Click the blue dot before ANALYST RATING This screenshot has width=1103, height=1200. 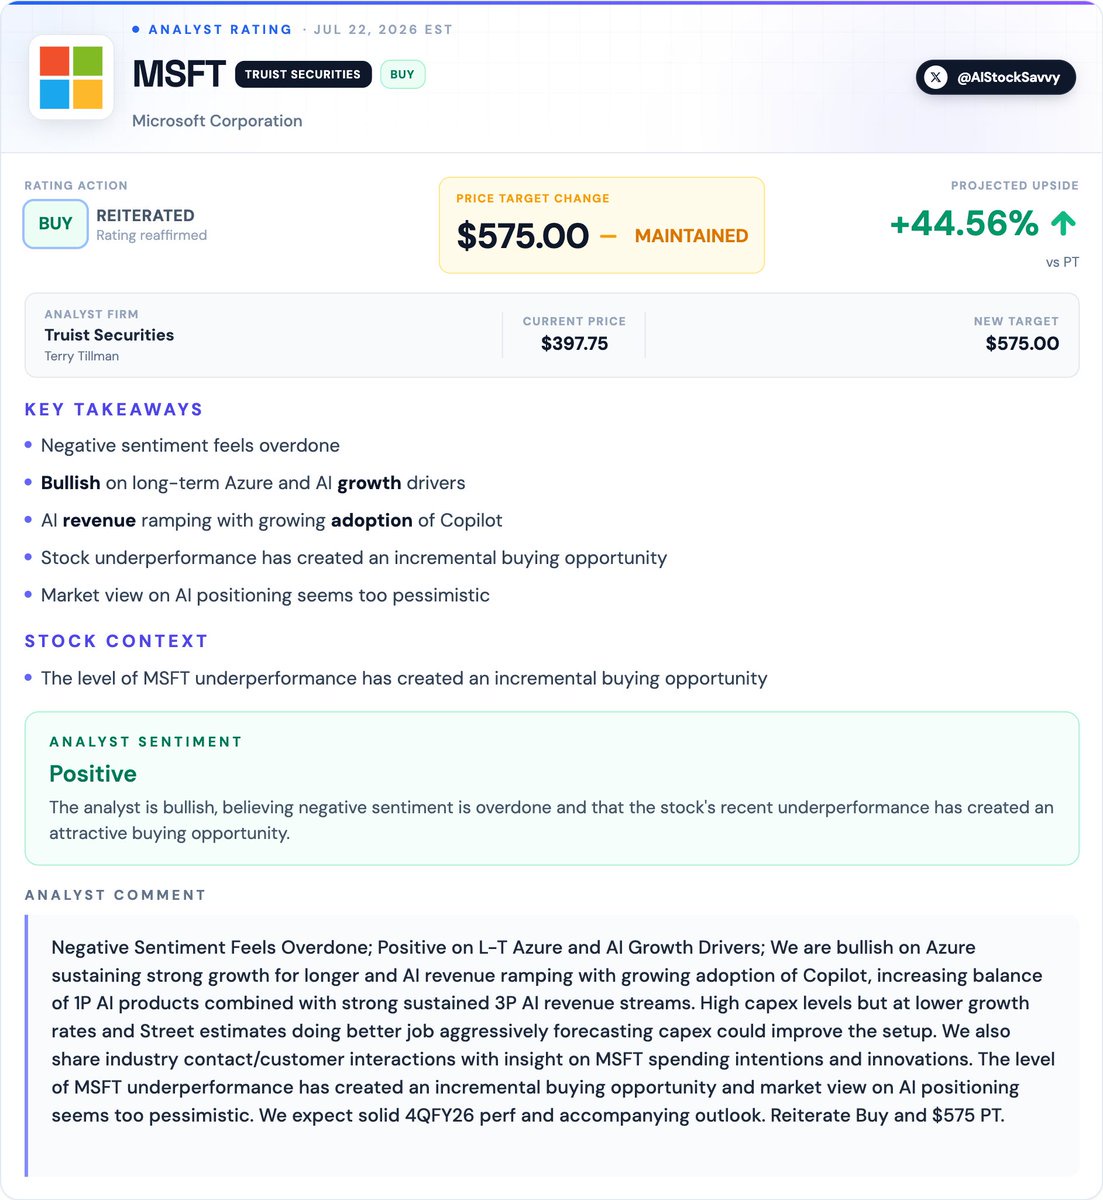(136, 29)
